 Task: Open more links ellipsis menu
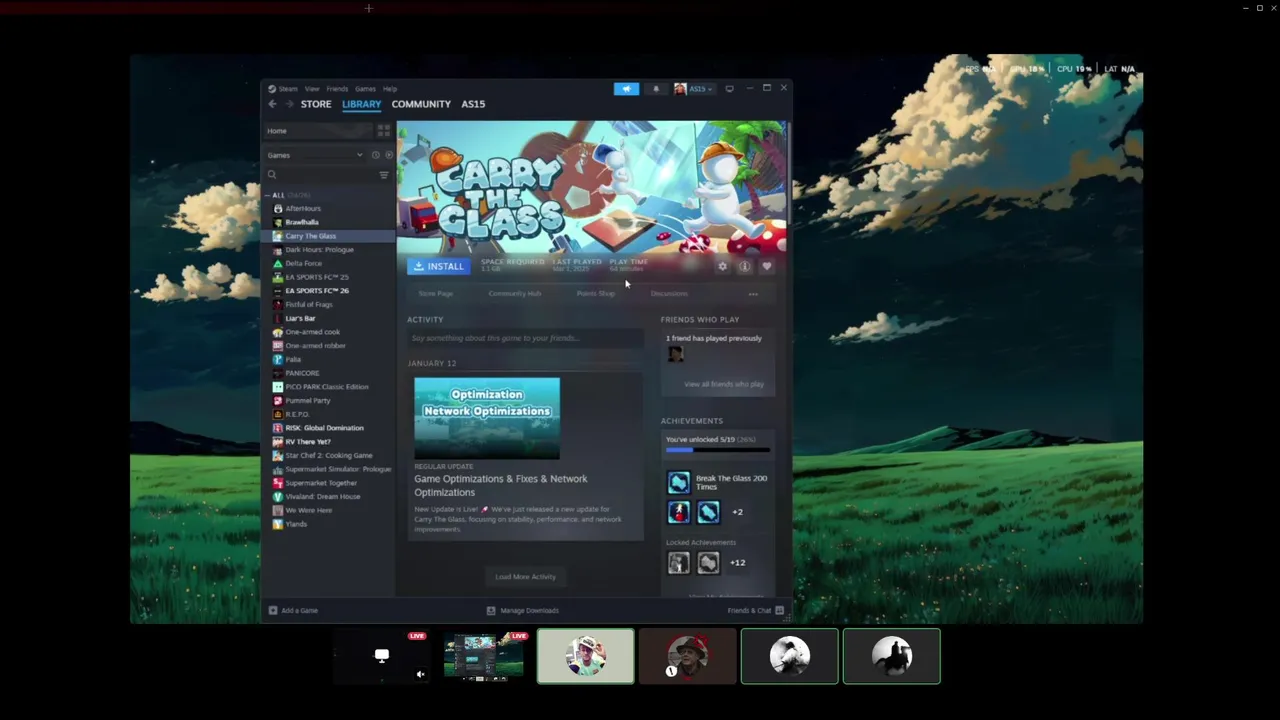(x=753, y=294)
